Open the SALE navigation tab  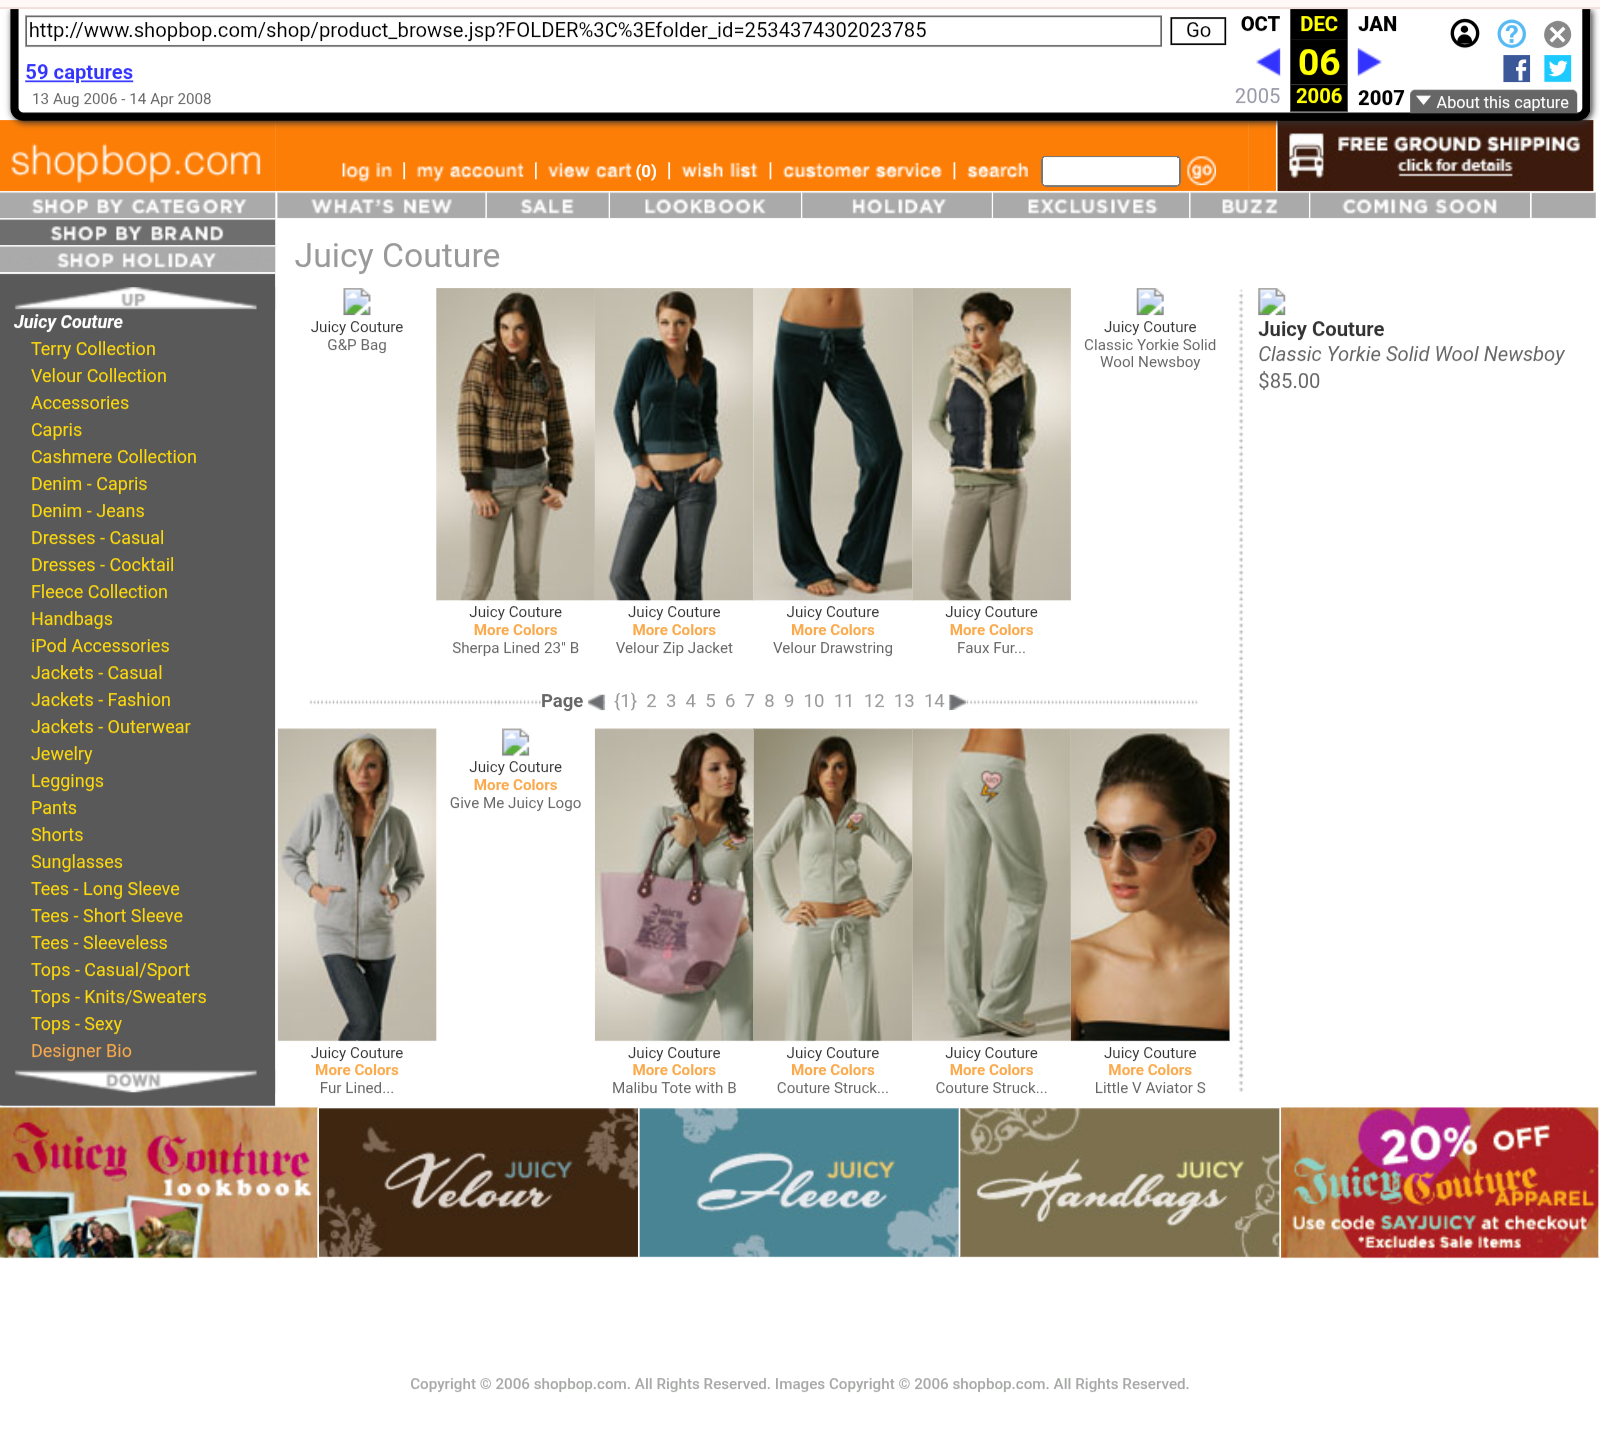(x=547, y=206)
